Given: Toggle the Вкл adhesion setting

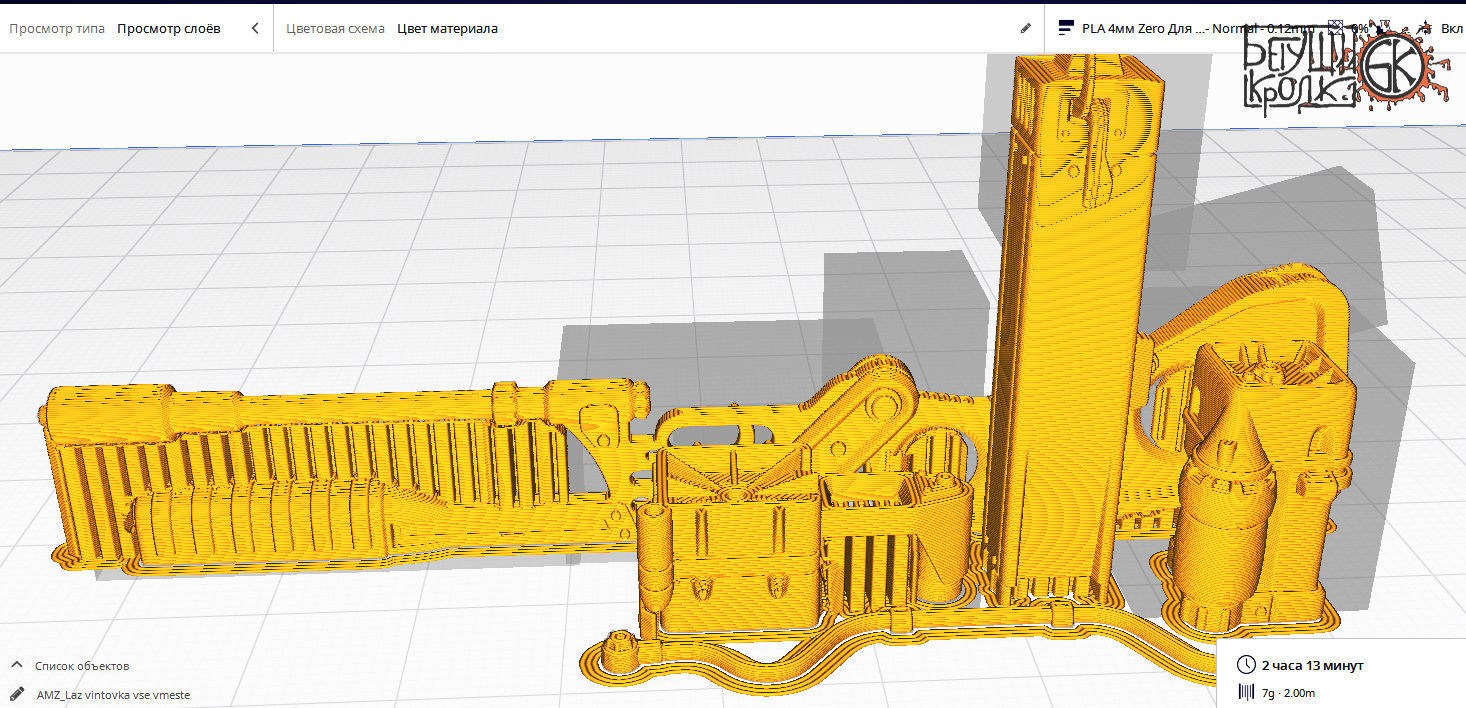Looking at the screenshot, I should pos(1452,28).
